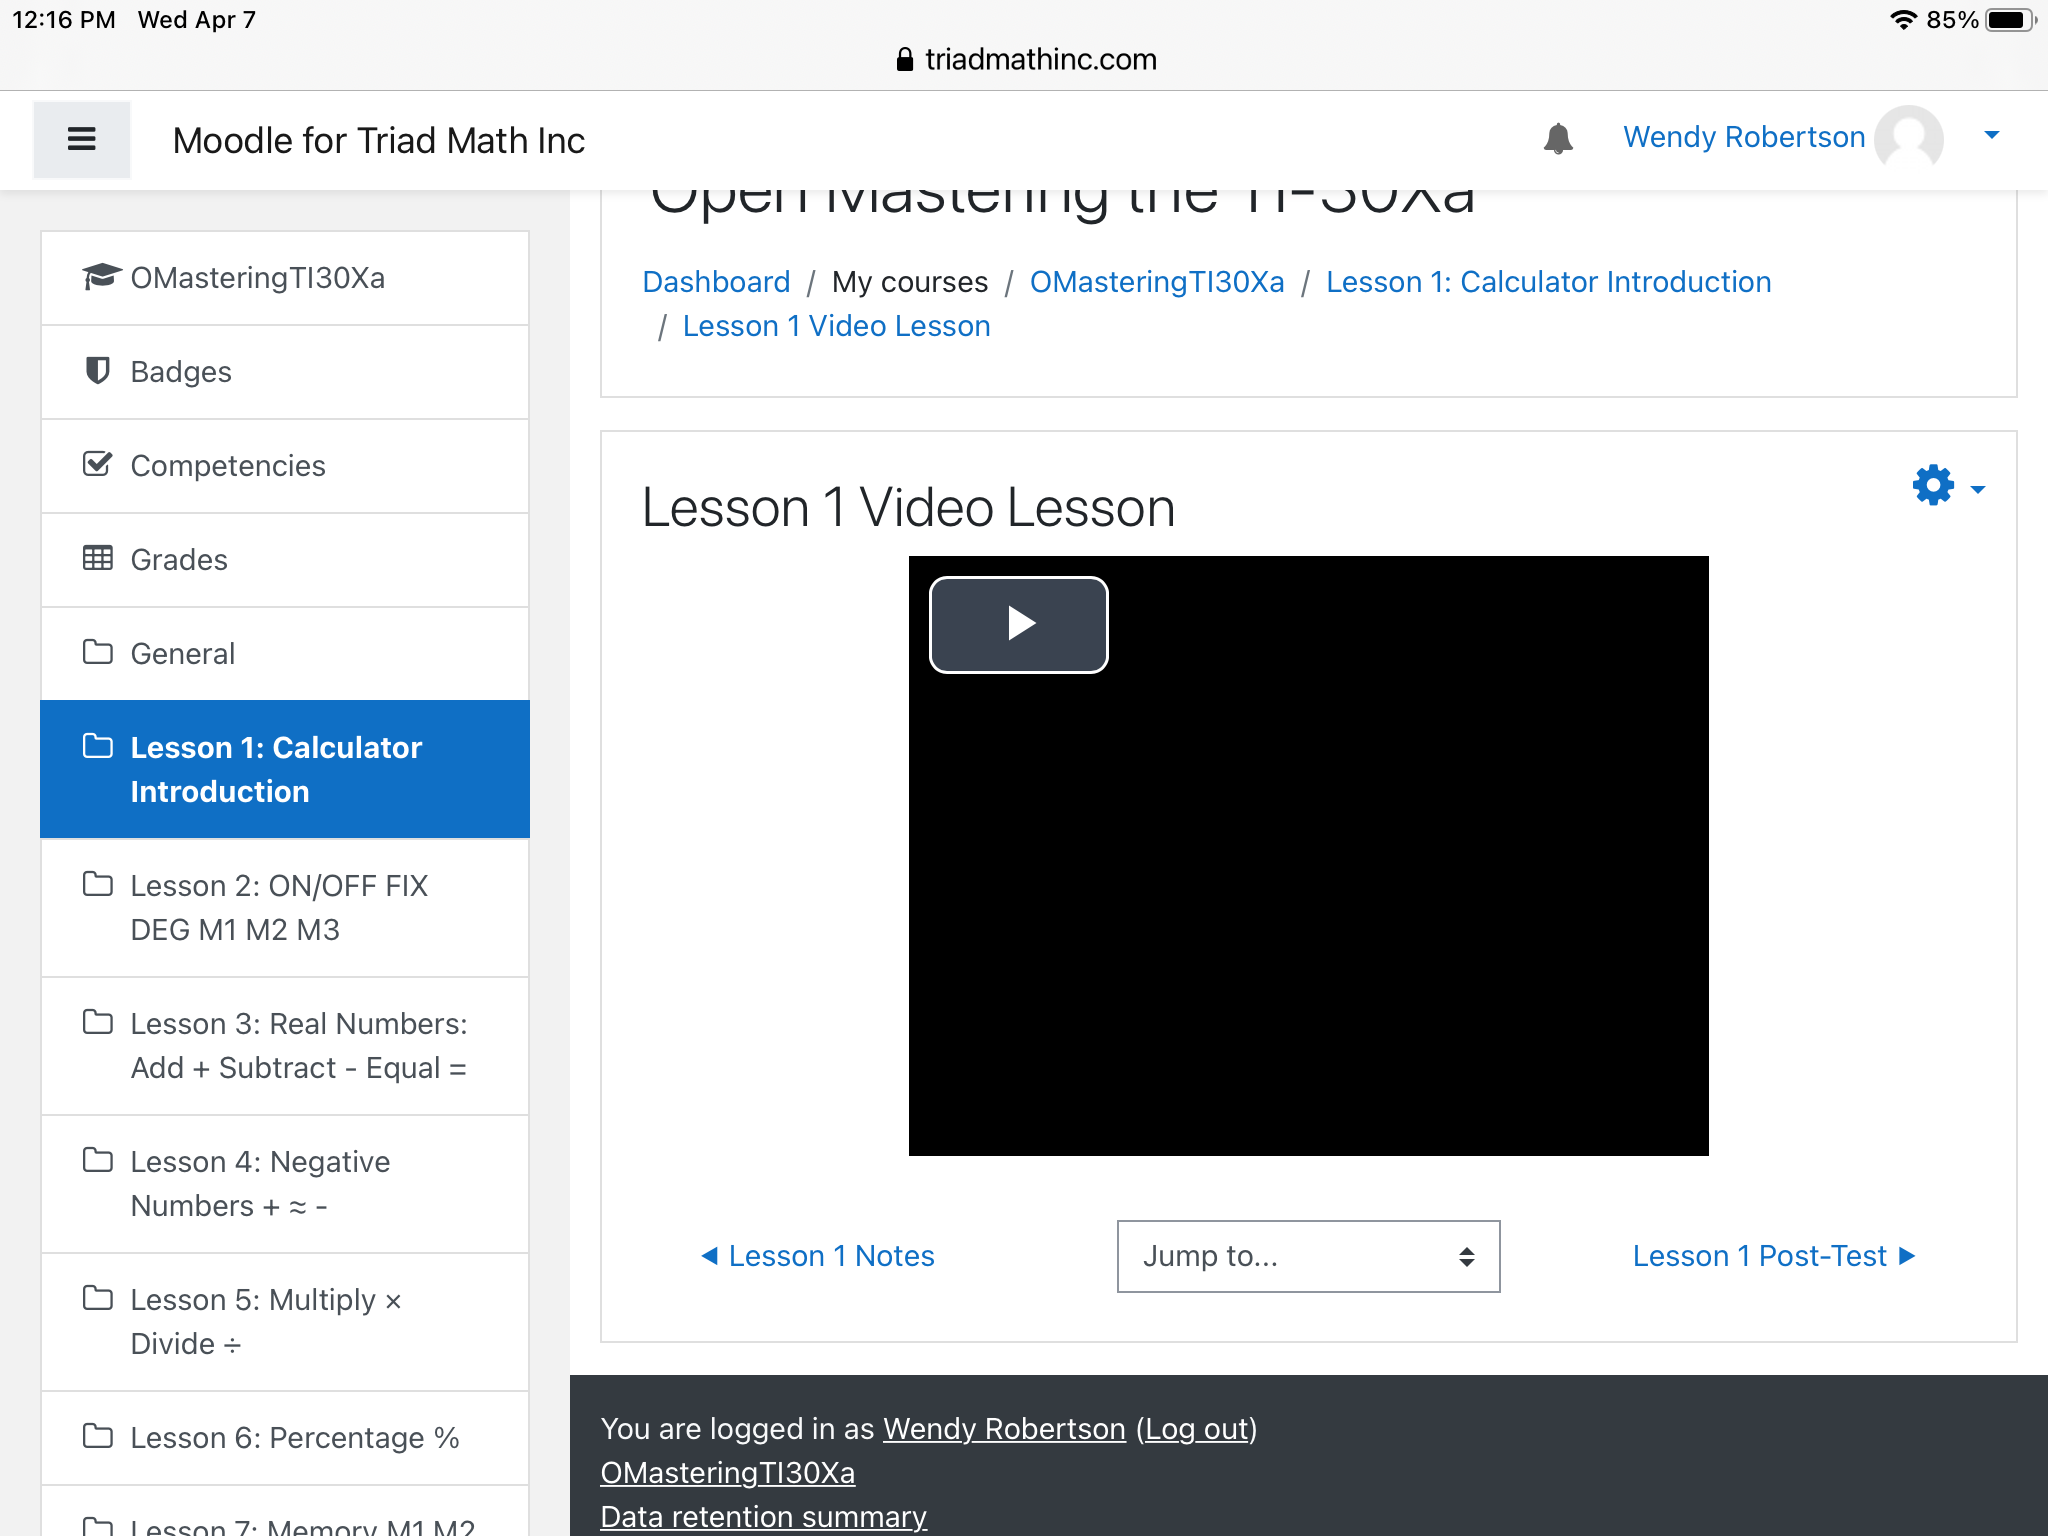Viewport: 2048px width, 1536px height.
Task: Click the Lesson 5 folder icon
Action: [x=97, y=1298]
